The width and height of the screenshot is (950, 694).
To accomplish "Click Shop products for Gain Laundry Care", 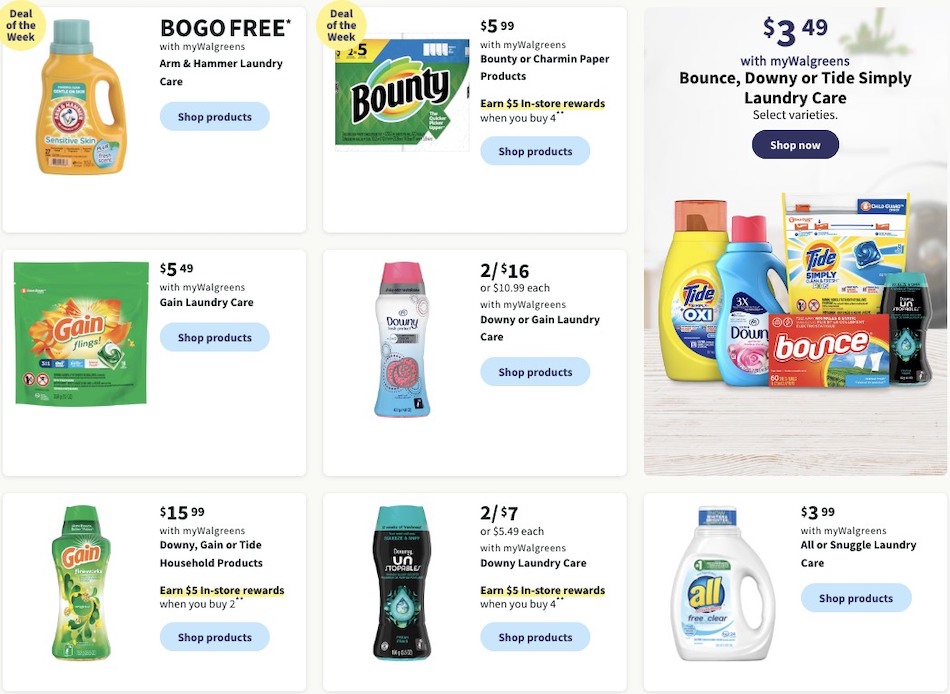I will point(214,337).
